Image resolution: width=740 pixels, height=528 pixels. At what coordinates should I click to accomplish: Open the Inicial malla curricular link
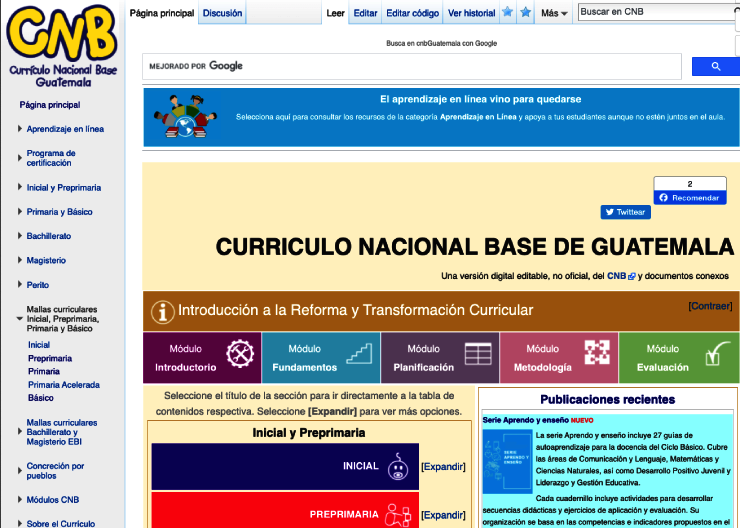(39, 345)
